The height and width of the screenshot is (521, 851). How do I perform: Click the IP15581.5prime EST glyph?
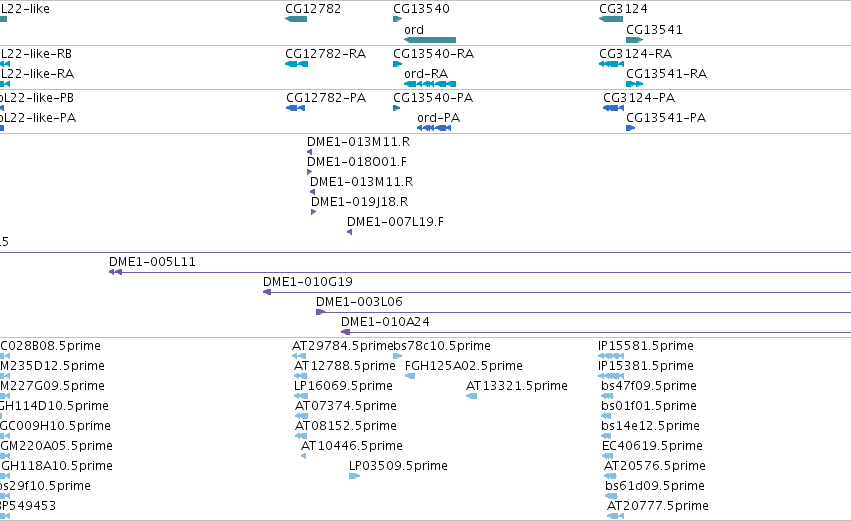(611, 356)
